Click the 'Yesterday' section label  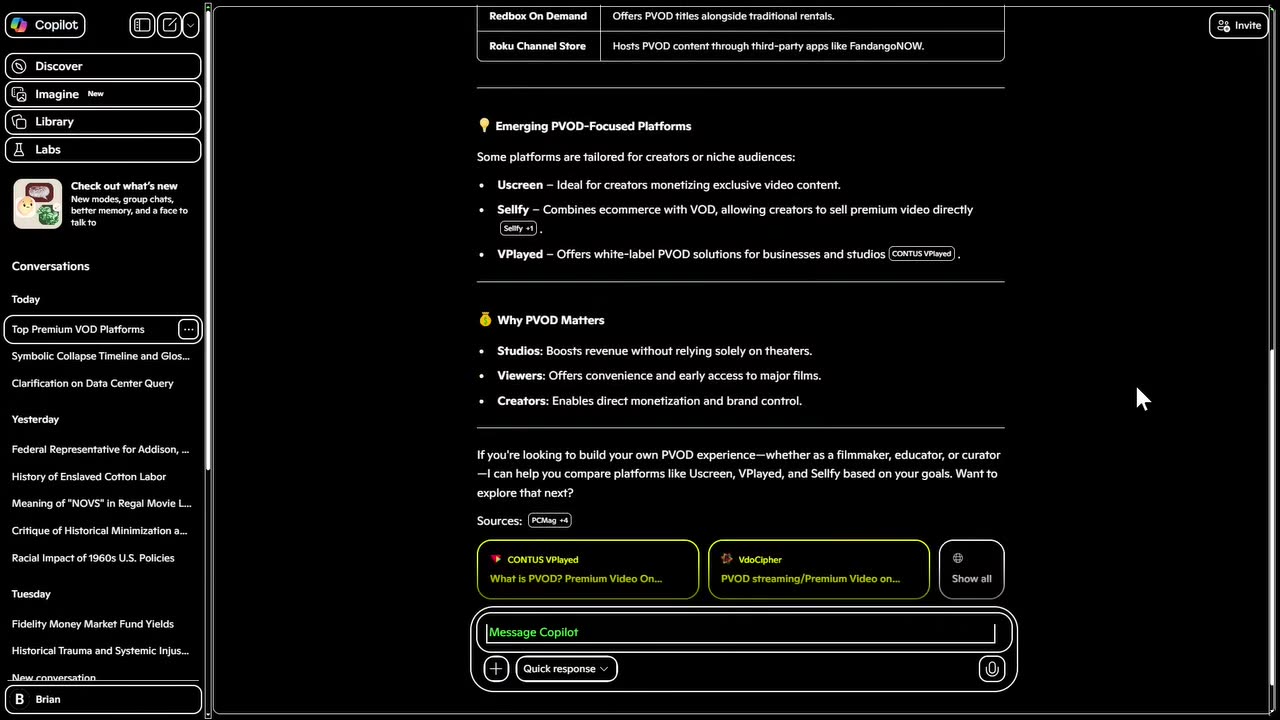(35, 419)
